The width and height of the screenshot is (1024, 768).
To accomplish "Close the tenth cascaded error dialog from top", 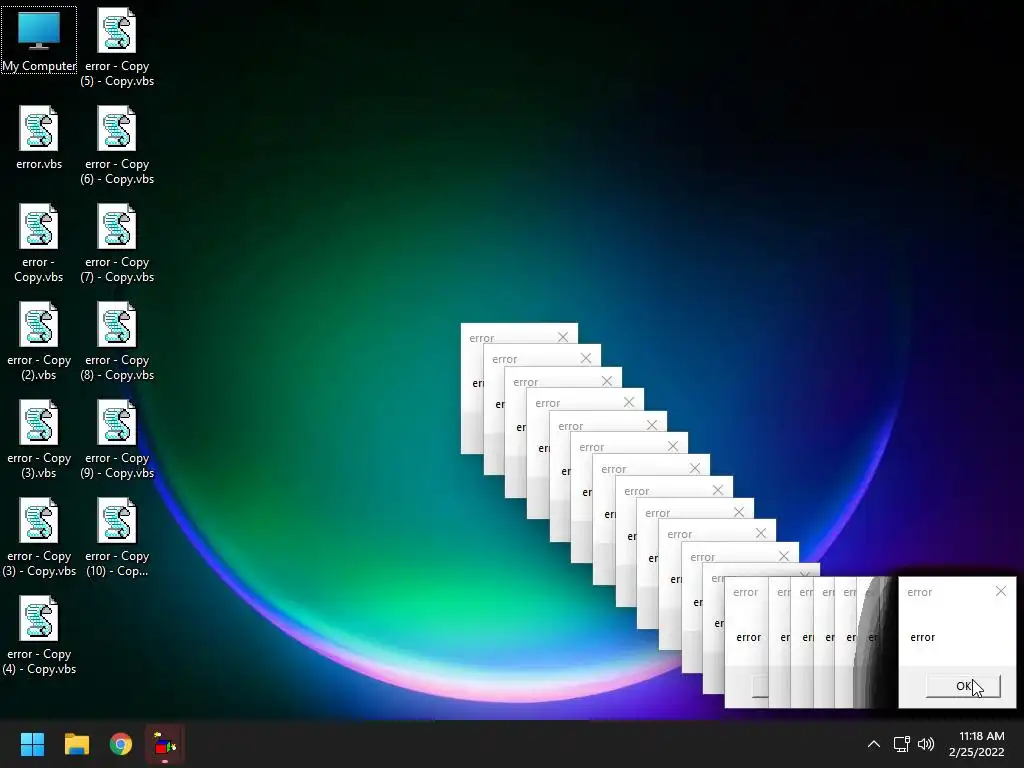I will (761, 534).
